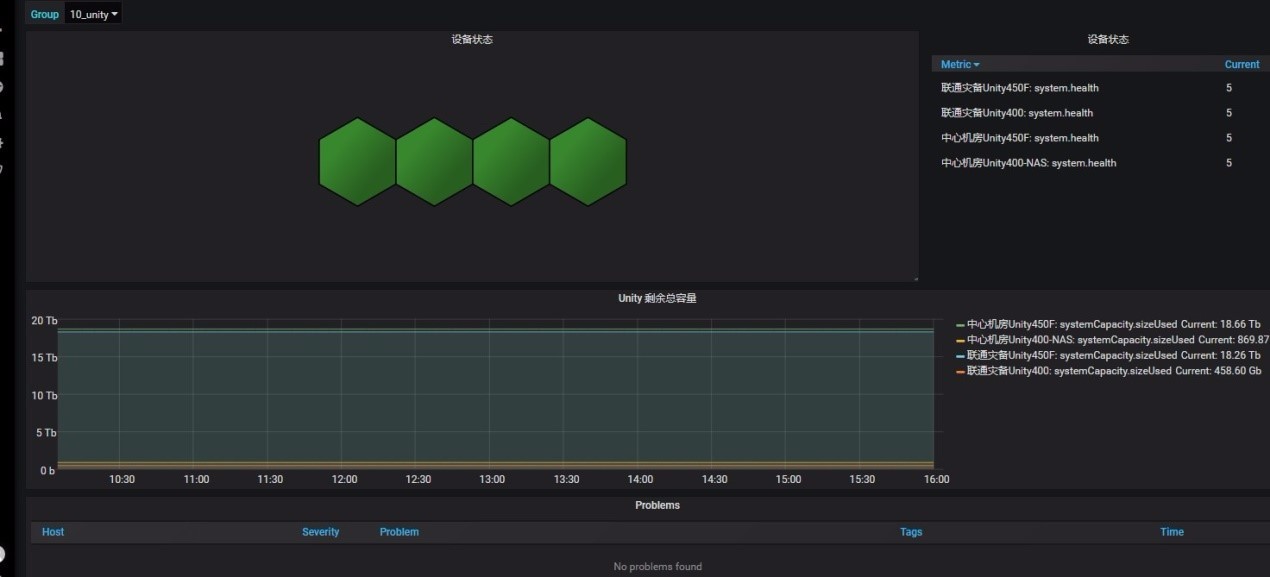Select the 中心机房Unity450F: system.health row
Viewport: 1270px width, 577px height.
tap(1100, 138)
